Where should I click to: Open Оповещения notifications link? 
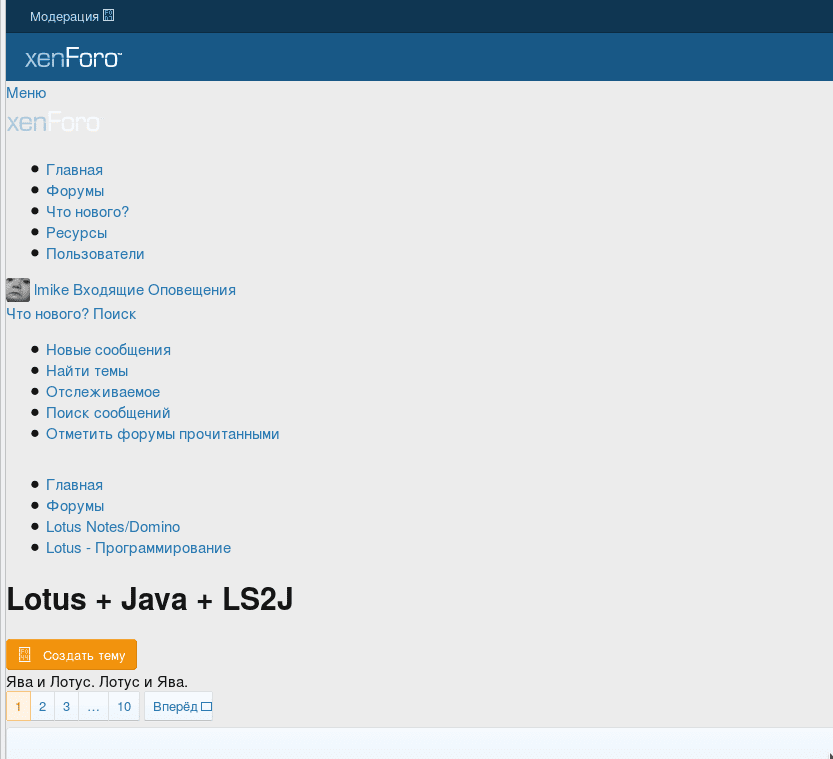pyautogui.click(x=192, y=290)
